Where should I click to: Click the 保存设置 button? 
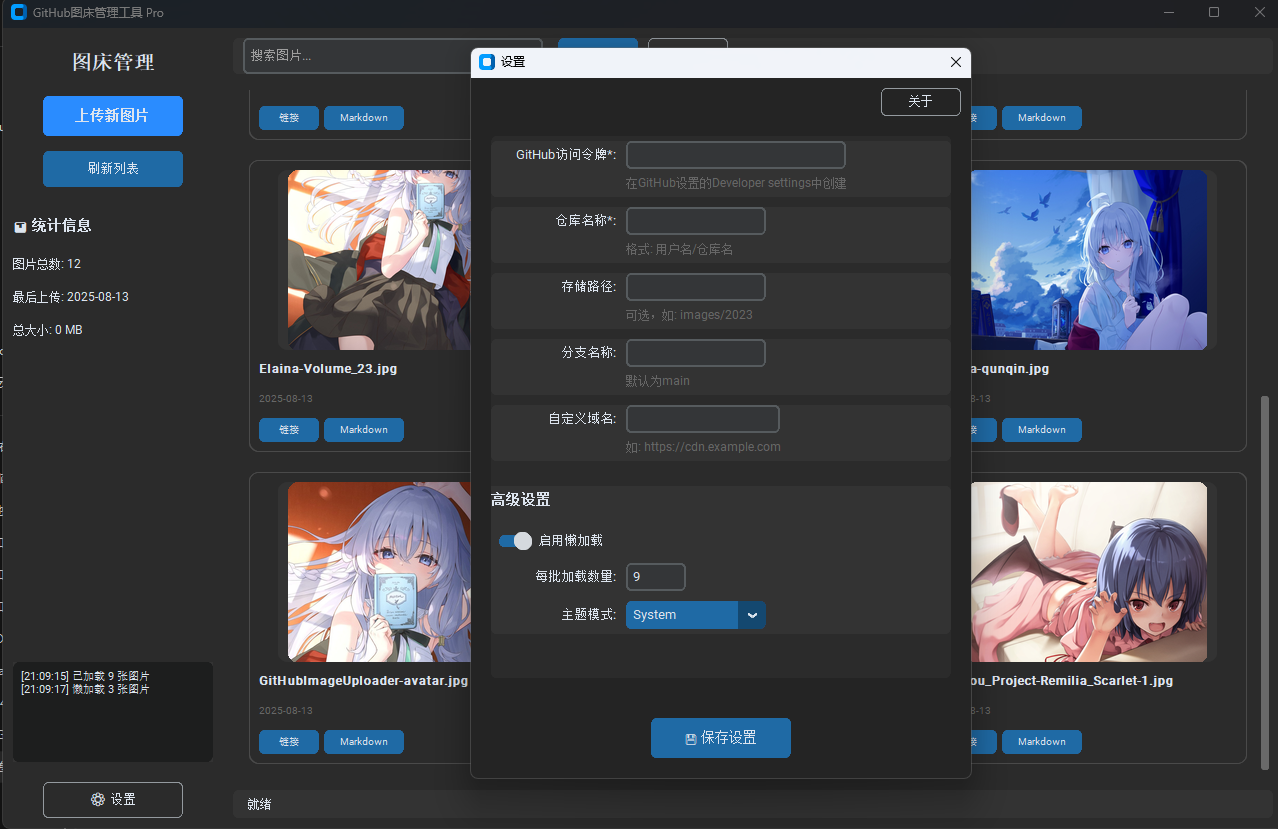click(x=720, y=738)
